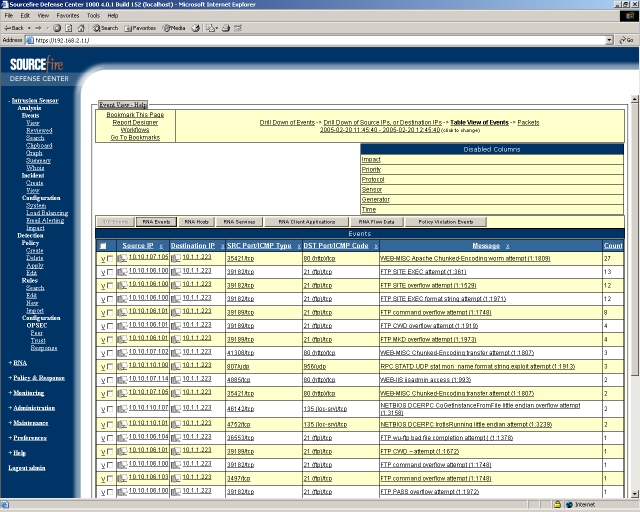Click drill-down arrow on FTP CWD overflow attempt row

[x=103, y=327]
